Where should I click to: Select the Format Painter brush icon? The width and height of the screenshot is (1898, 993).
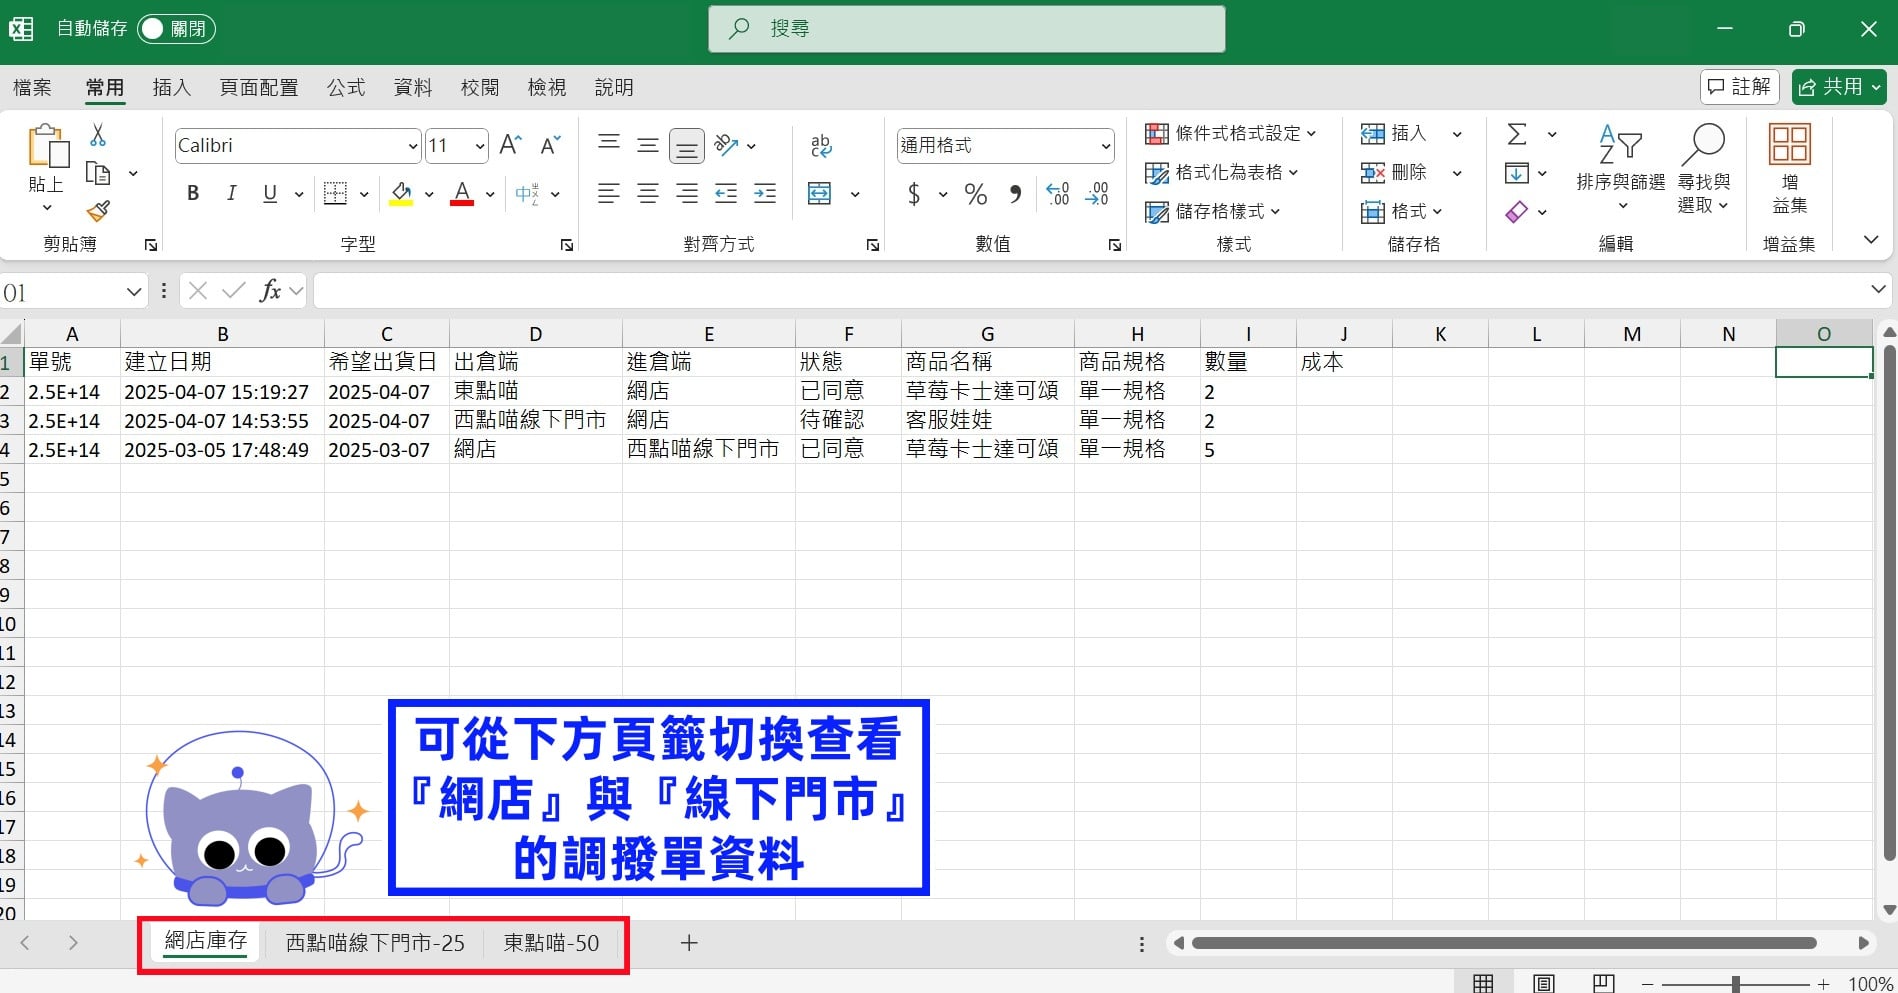[98, 211]
